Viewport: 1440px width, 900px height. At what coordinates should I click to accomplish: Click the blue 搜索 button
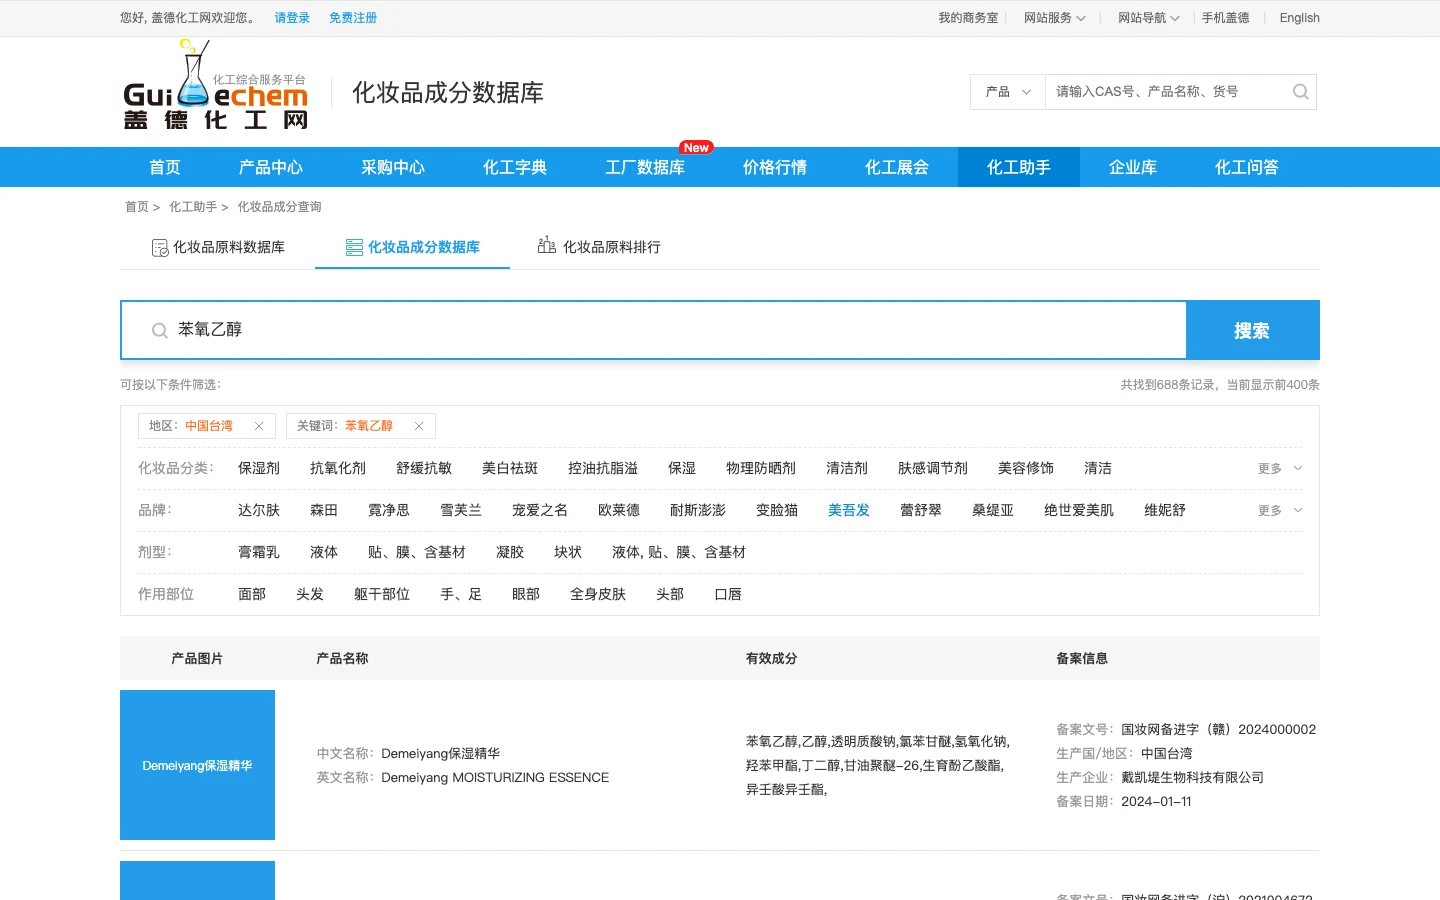pos(1252,330)
